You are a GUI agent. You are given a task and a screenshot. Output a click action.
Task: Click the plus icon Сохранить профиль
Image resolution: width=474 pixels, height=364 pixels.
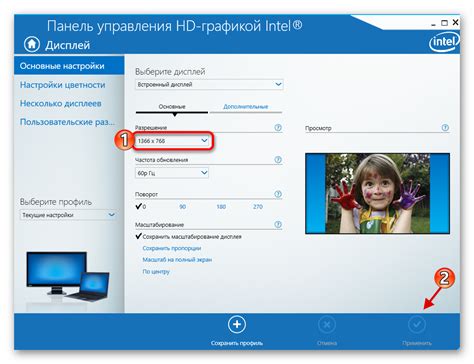(237, 324)
